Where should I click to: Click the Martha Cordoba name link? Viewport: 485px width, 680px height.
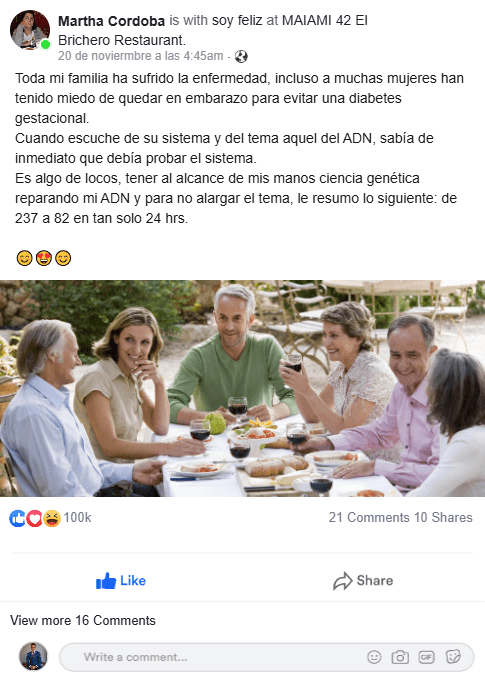pos(111,20)
